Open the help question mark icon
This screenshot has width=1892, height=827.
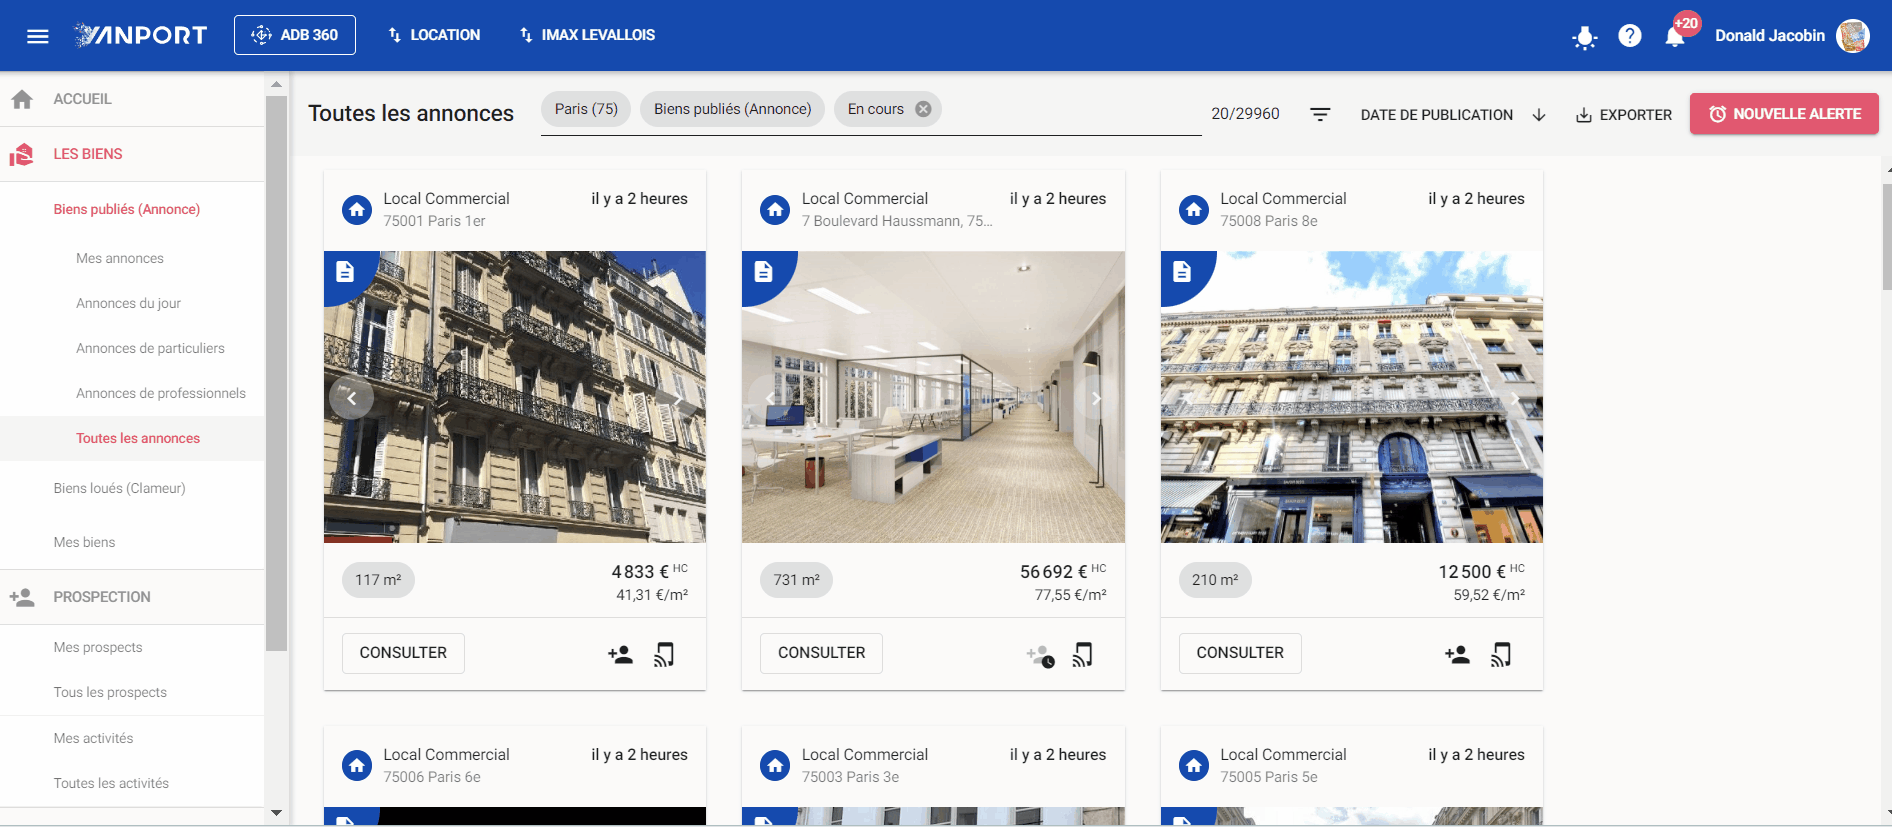coord(1630,36)
